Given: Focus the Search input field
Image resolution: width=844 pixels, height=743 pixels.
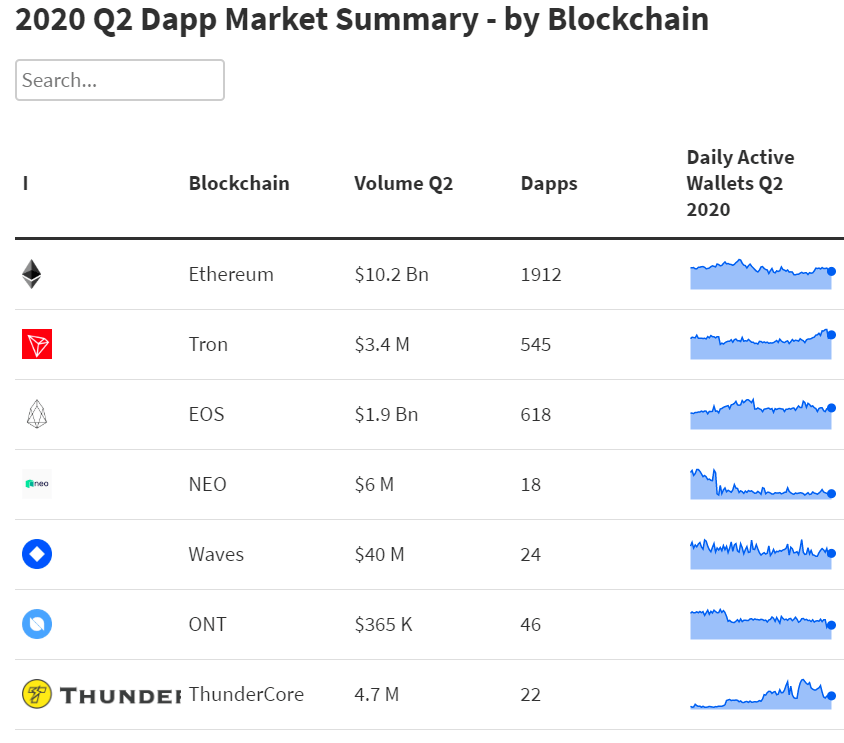Looking at the screenshot, I should coord(120,80).
